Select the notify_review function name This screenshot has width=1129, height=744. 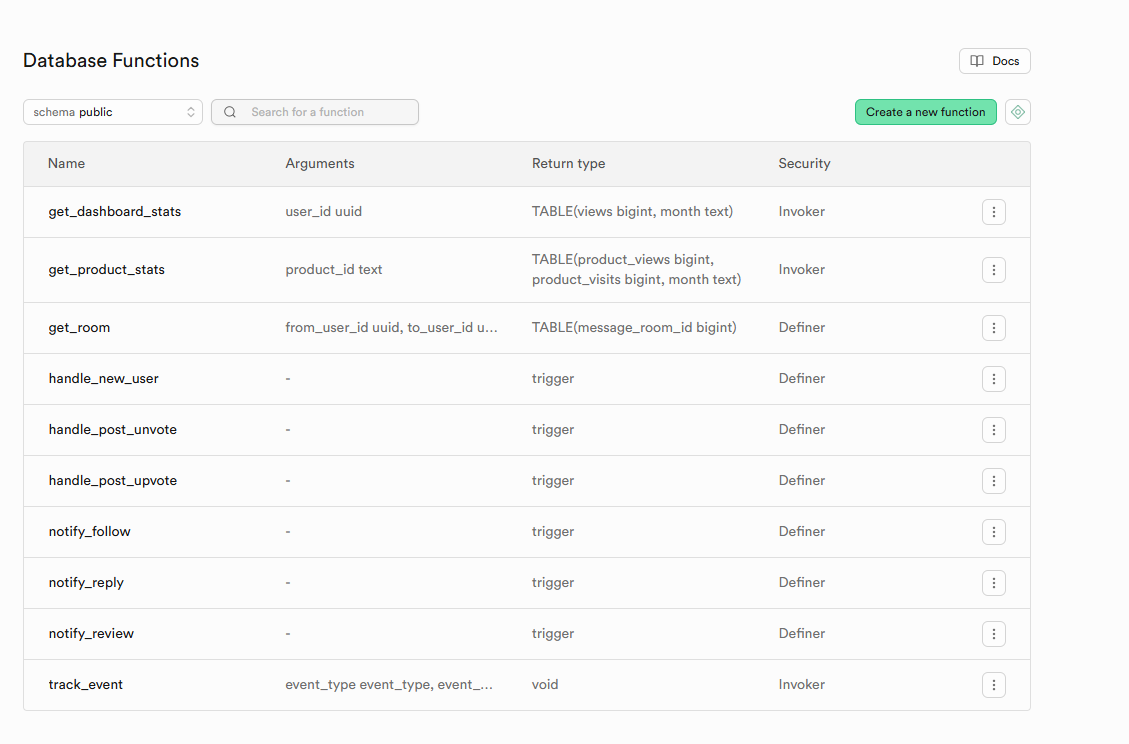click(91, 634)
